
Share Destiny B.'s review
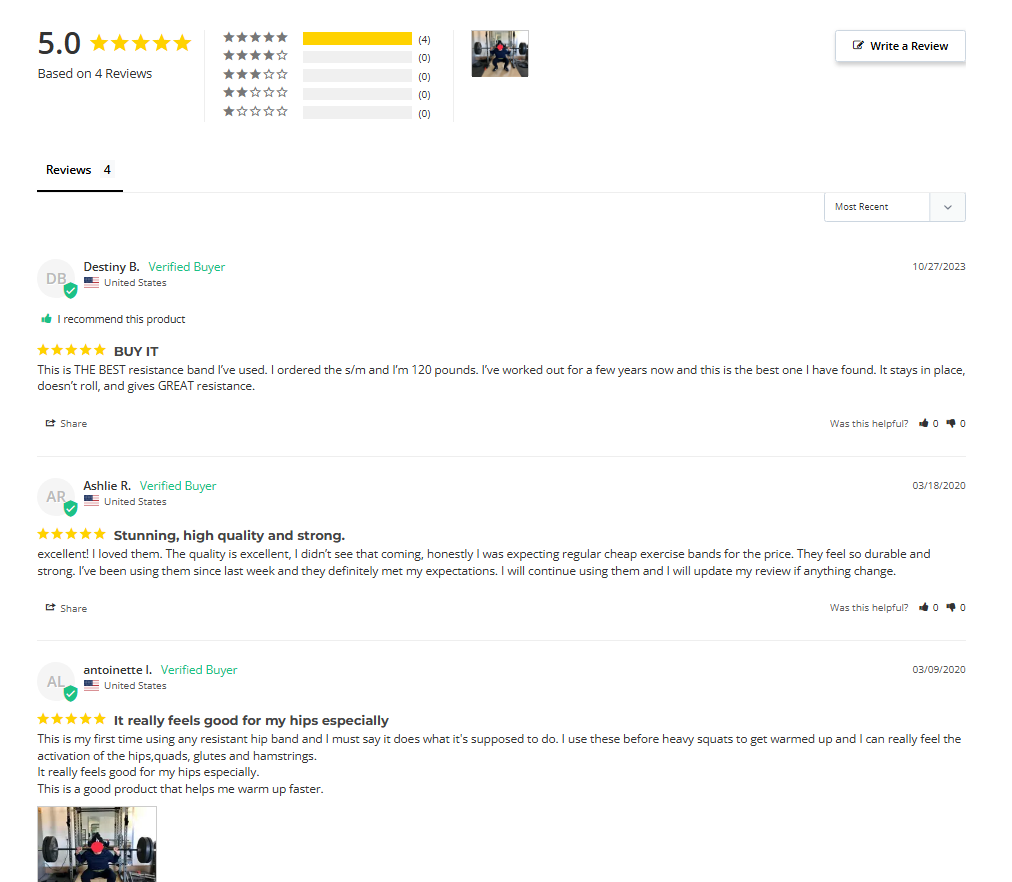click(x=66, y=423)
